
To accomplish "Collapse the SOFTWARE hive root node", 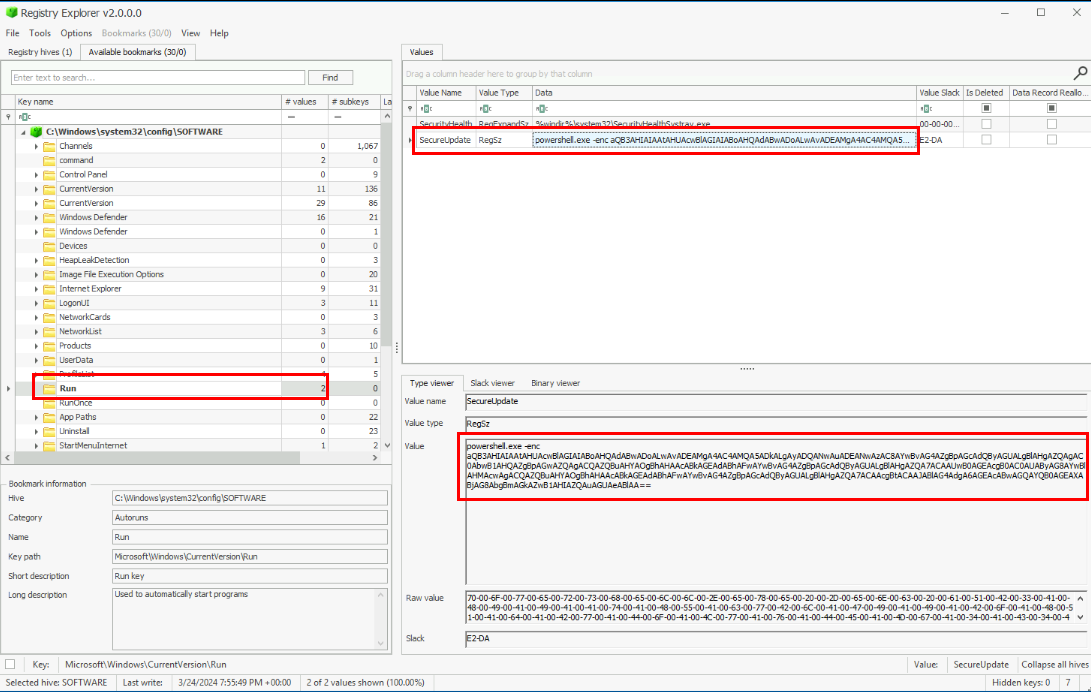I will pos(22,132).
